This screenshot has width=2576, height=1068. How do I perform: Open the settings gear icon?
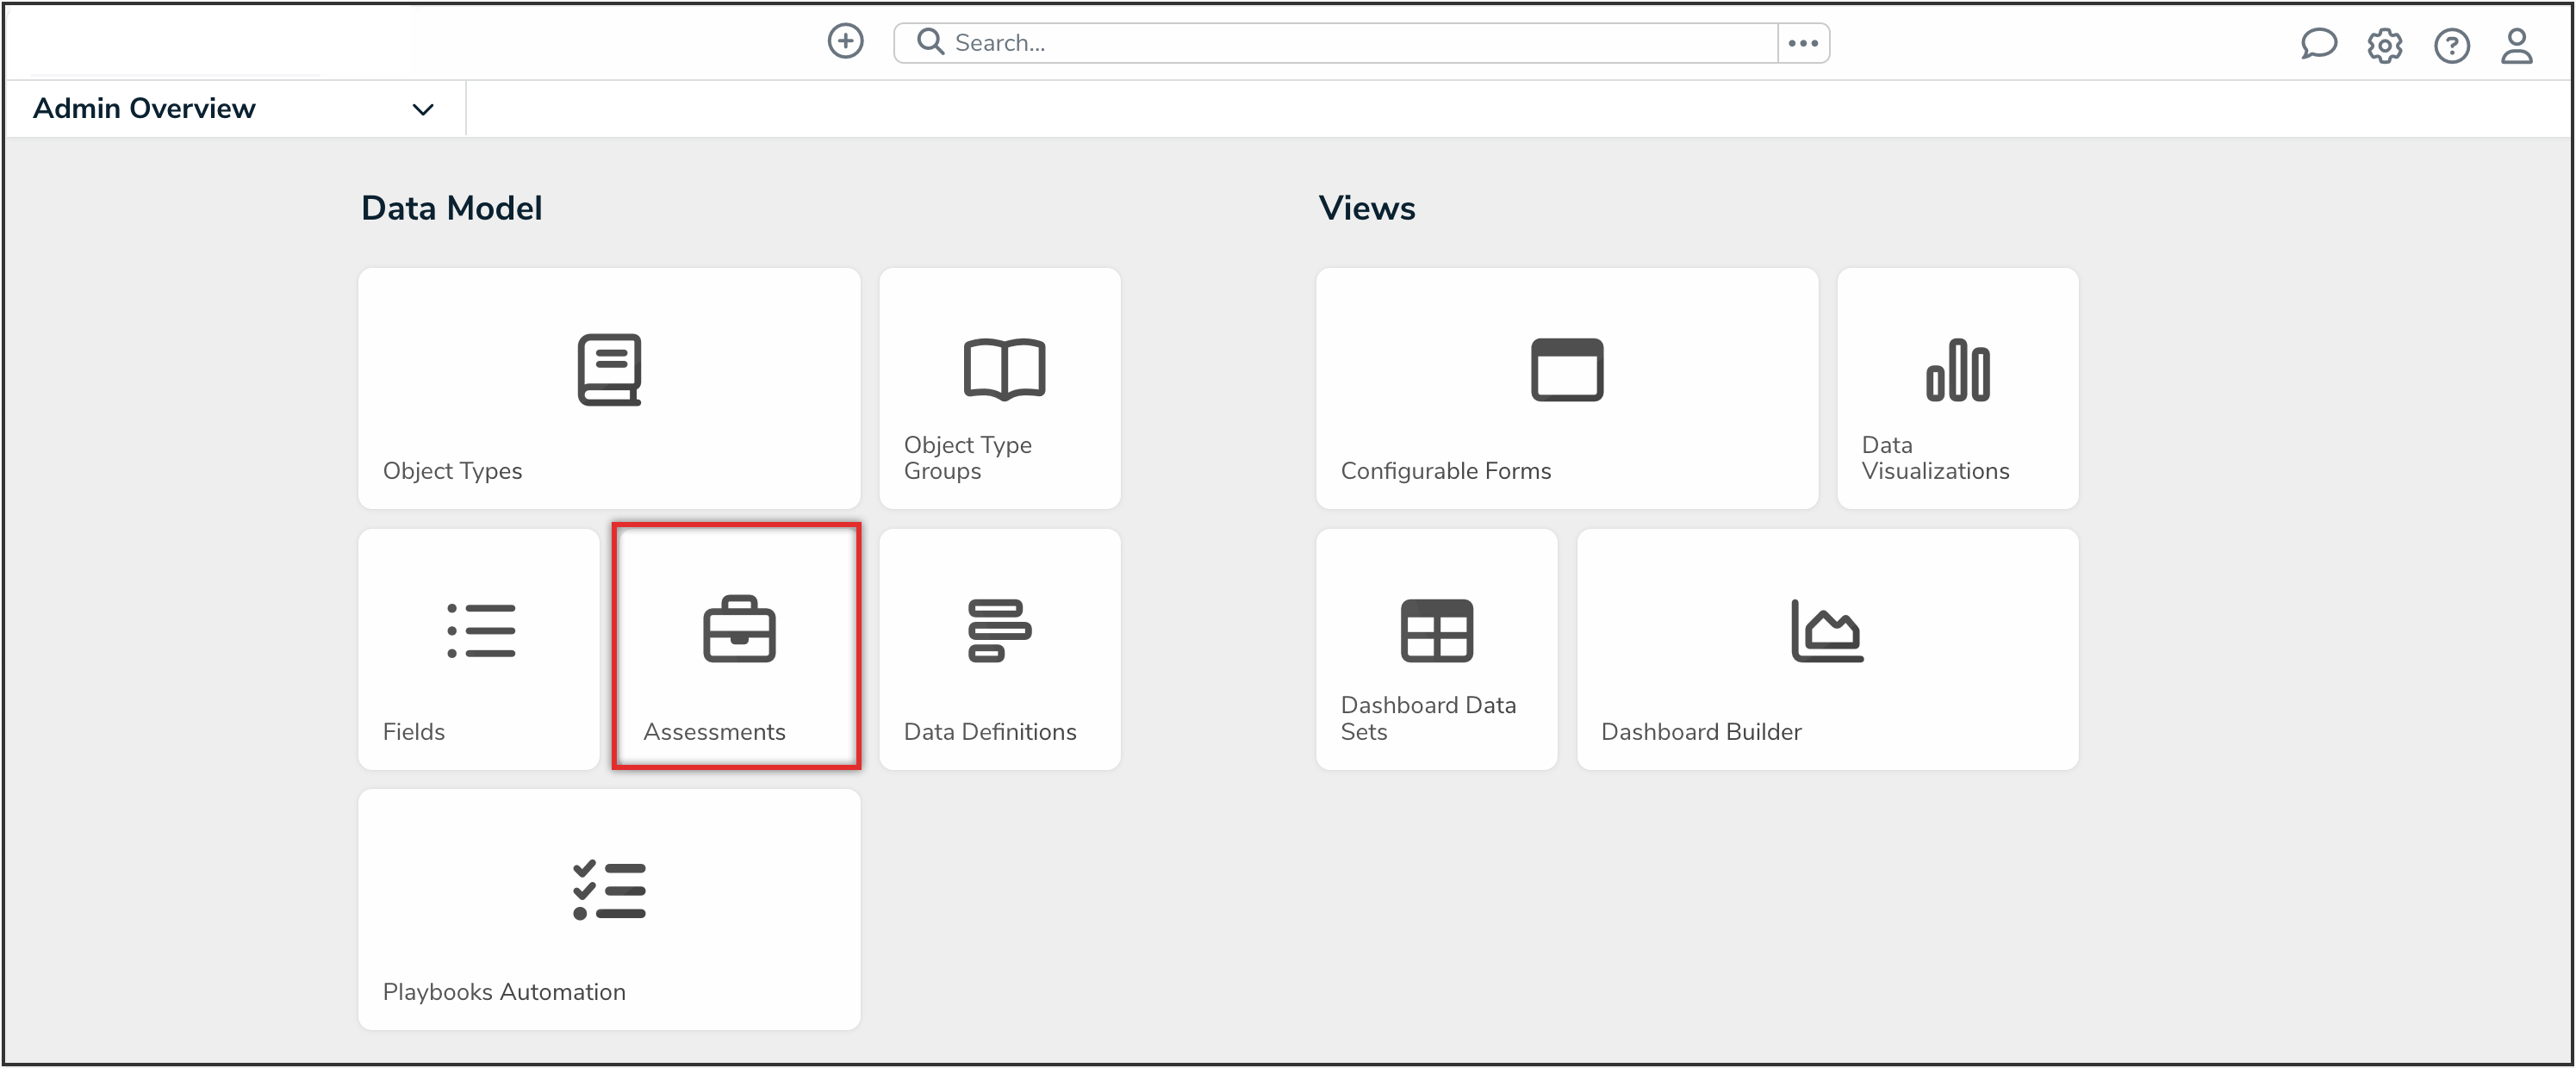(2384, 46)
